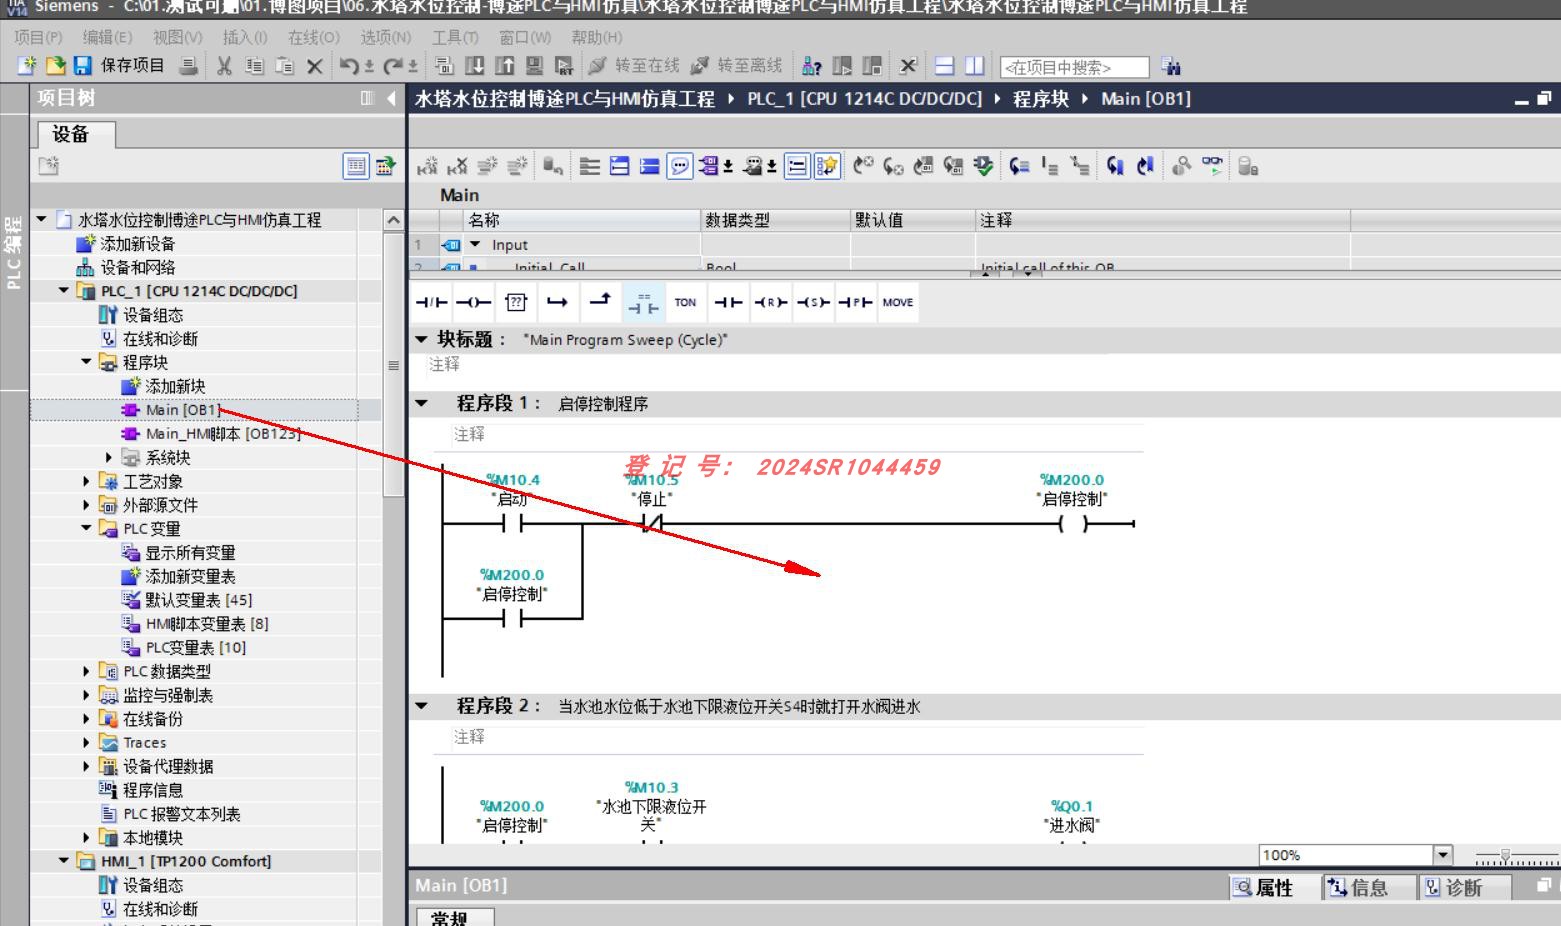Insert an empty box instruction

[516, 302]
